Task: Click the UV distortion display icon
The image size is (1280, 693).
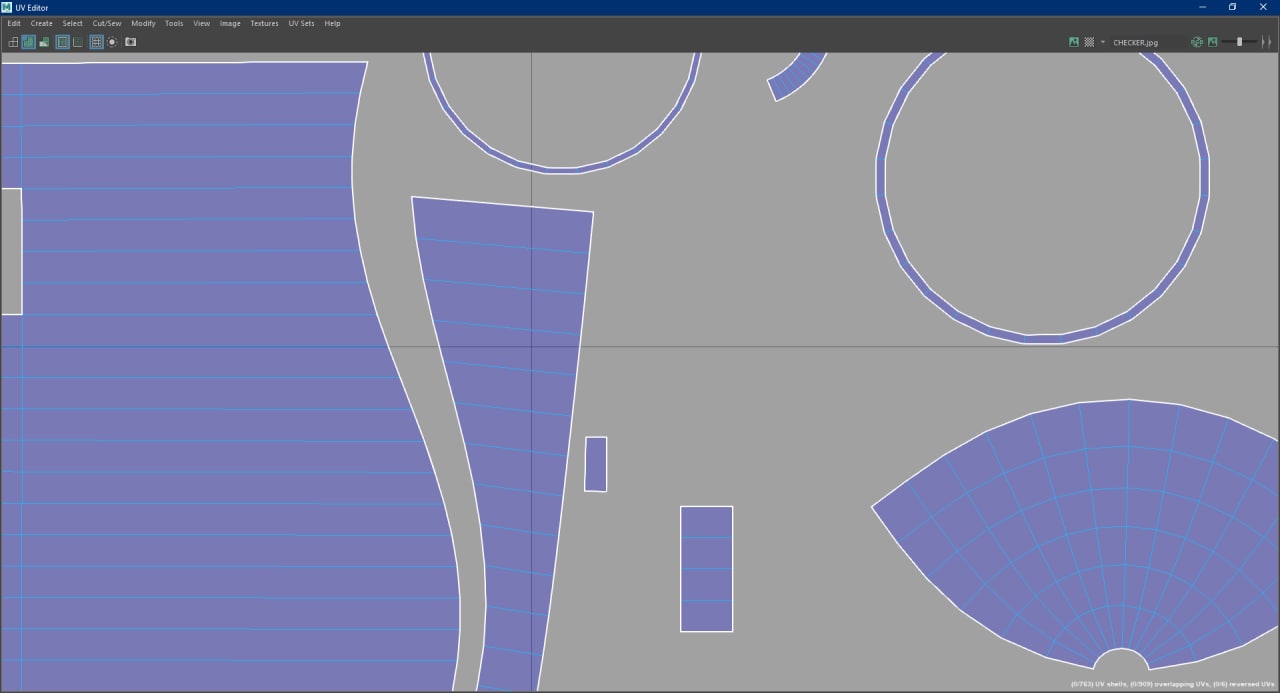Action: [x=44, y=42]
